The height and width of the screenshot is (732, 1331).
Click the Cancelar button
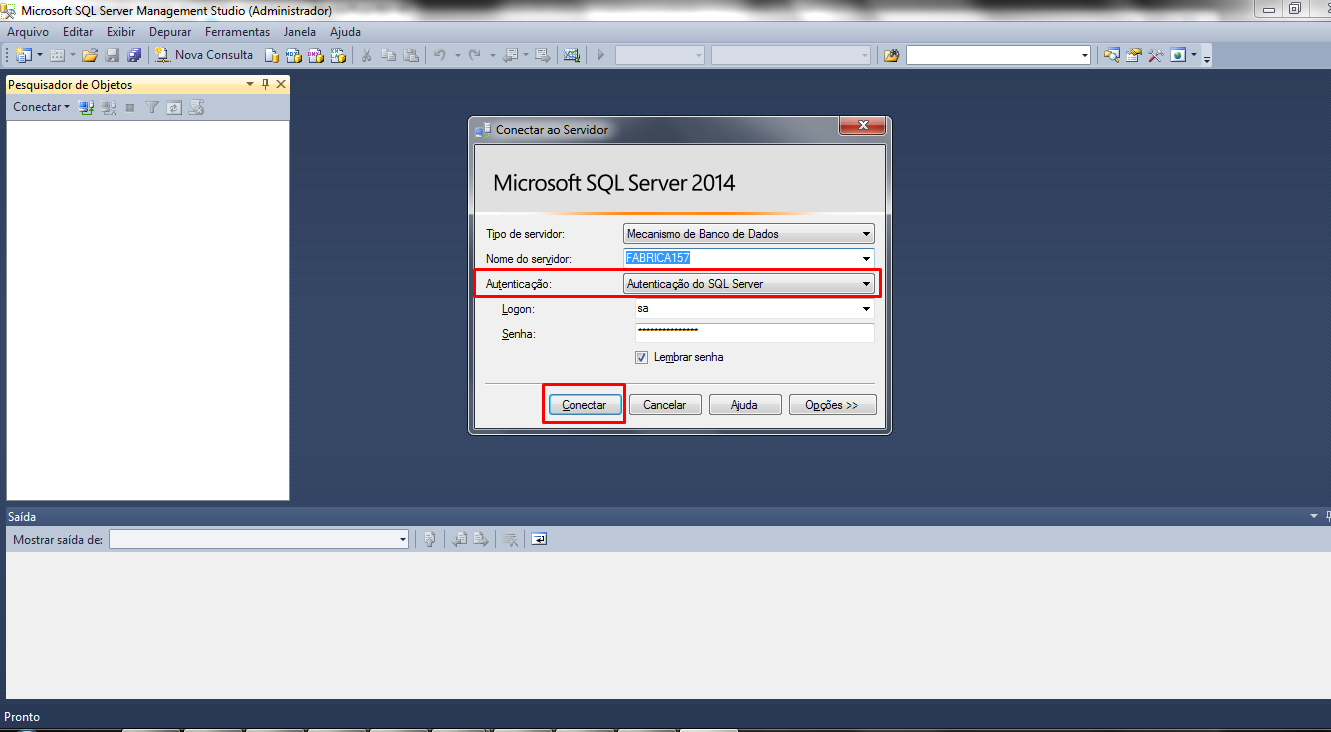pyautogui.click(x=664, y=405)
